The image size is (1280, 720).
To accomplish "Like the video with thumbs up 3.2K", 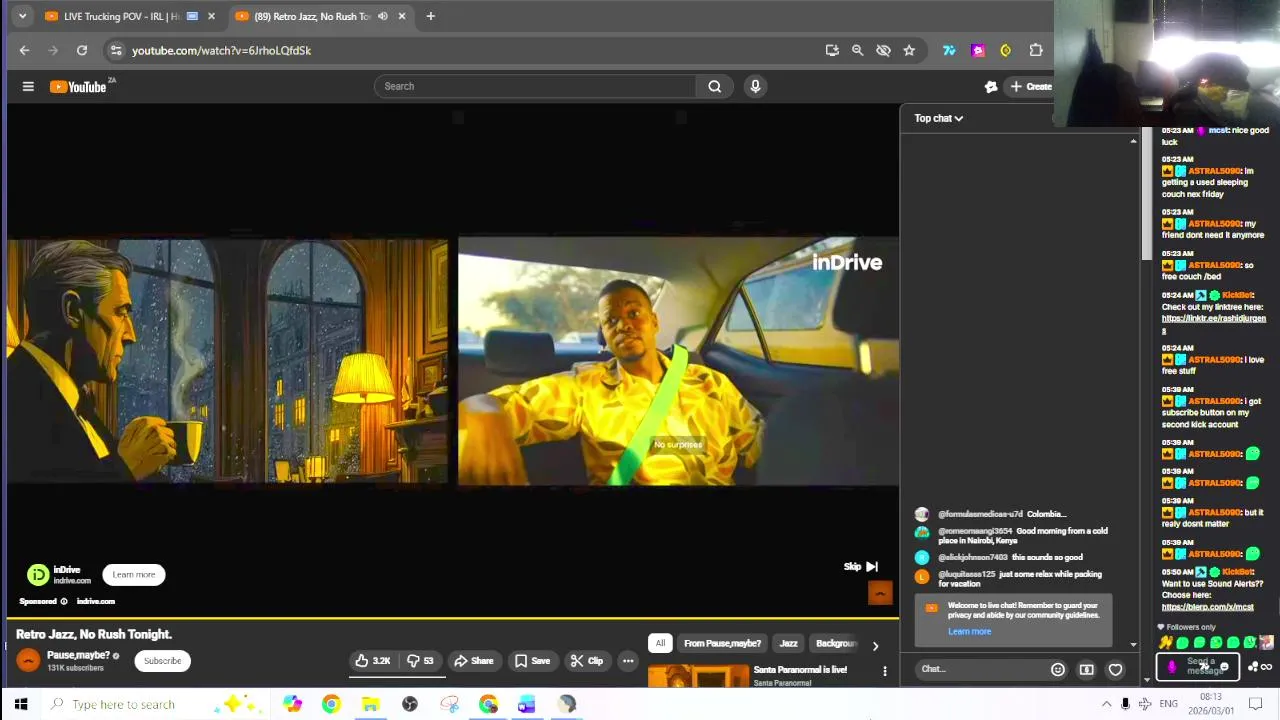I will [x=372, y=661].
